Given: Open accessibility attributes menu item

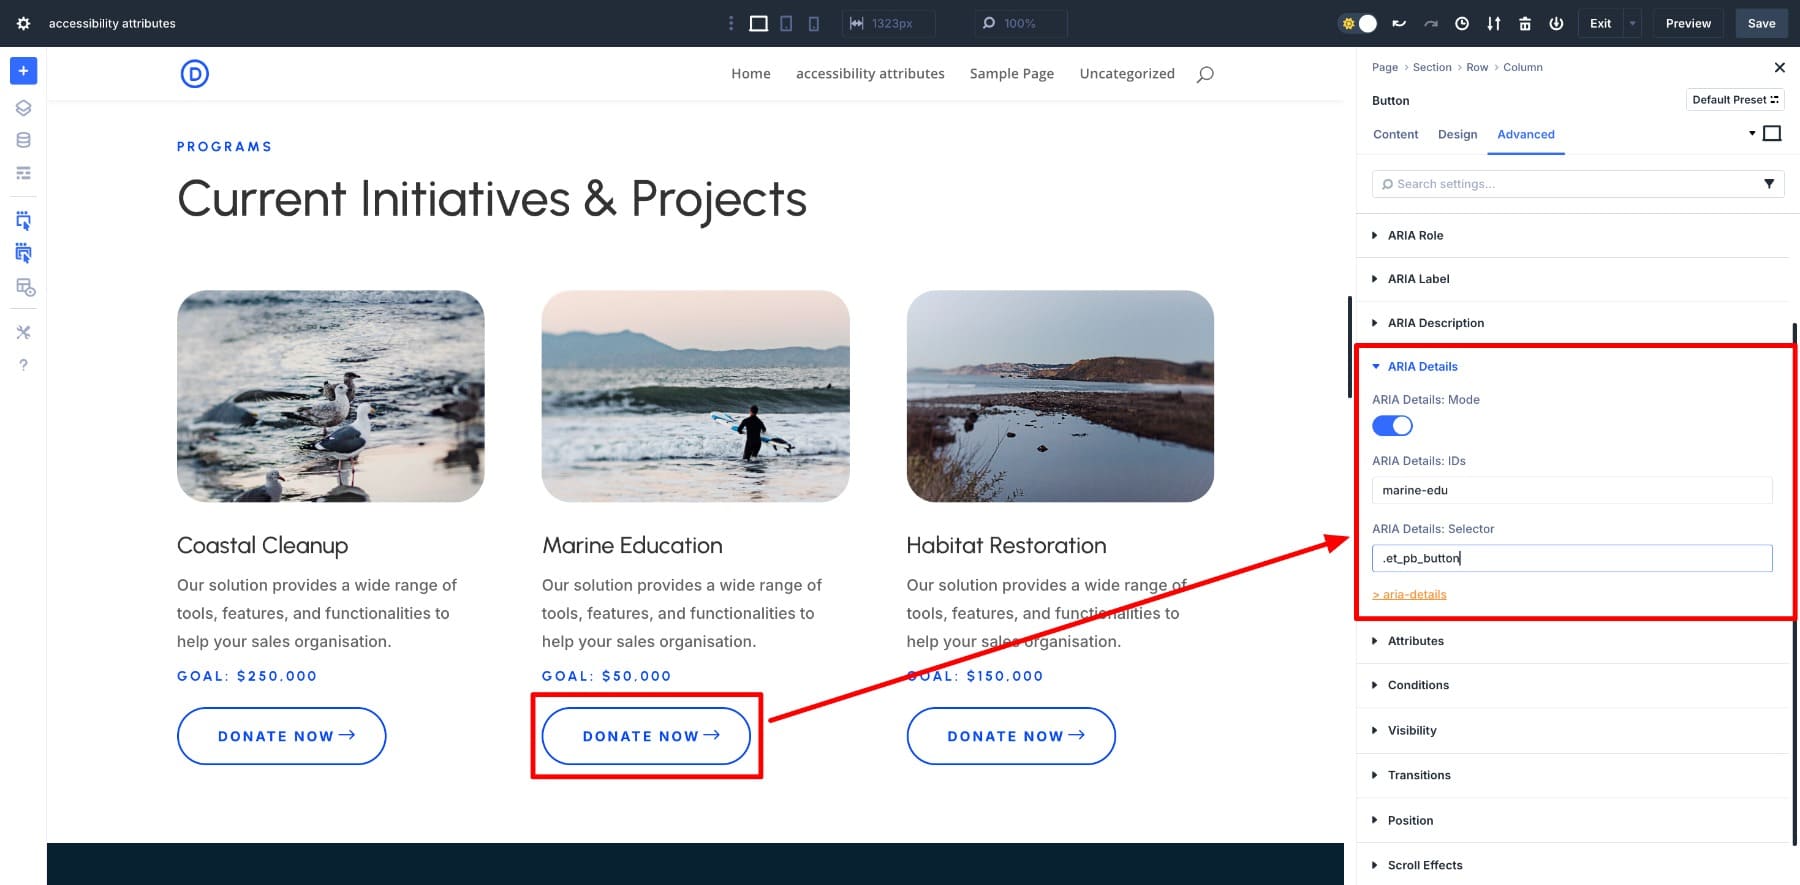Looking at the screenshot, I should tap(870, 74).
